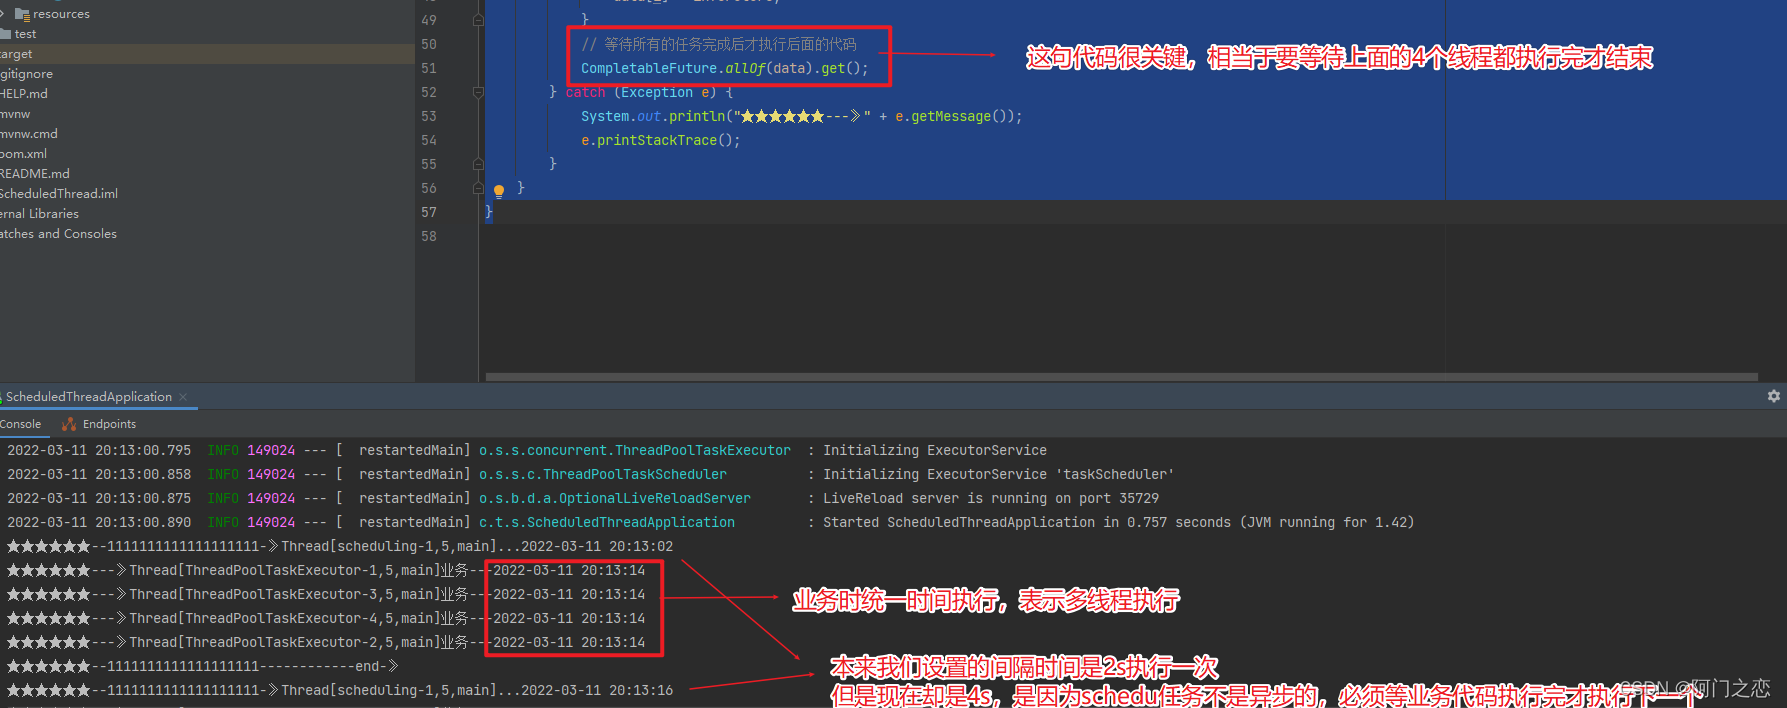The height and width of the screenshot is (708, 1787).
Task: Close the ScheduledThreadApplication run tab
Action: [183, 397]
